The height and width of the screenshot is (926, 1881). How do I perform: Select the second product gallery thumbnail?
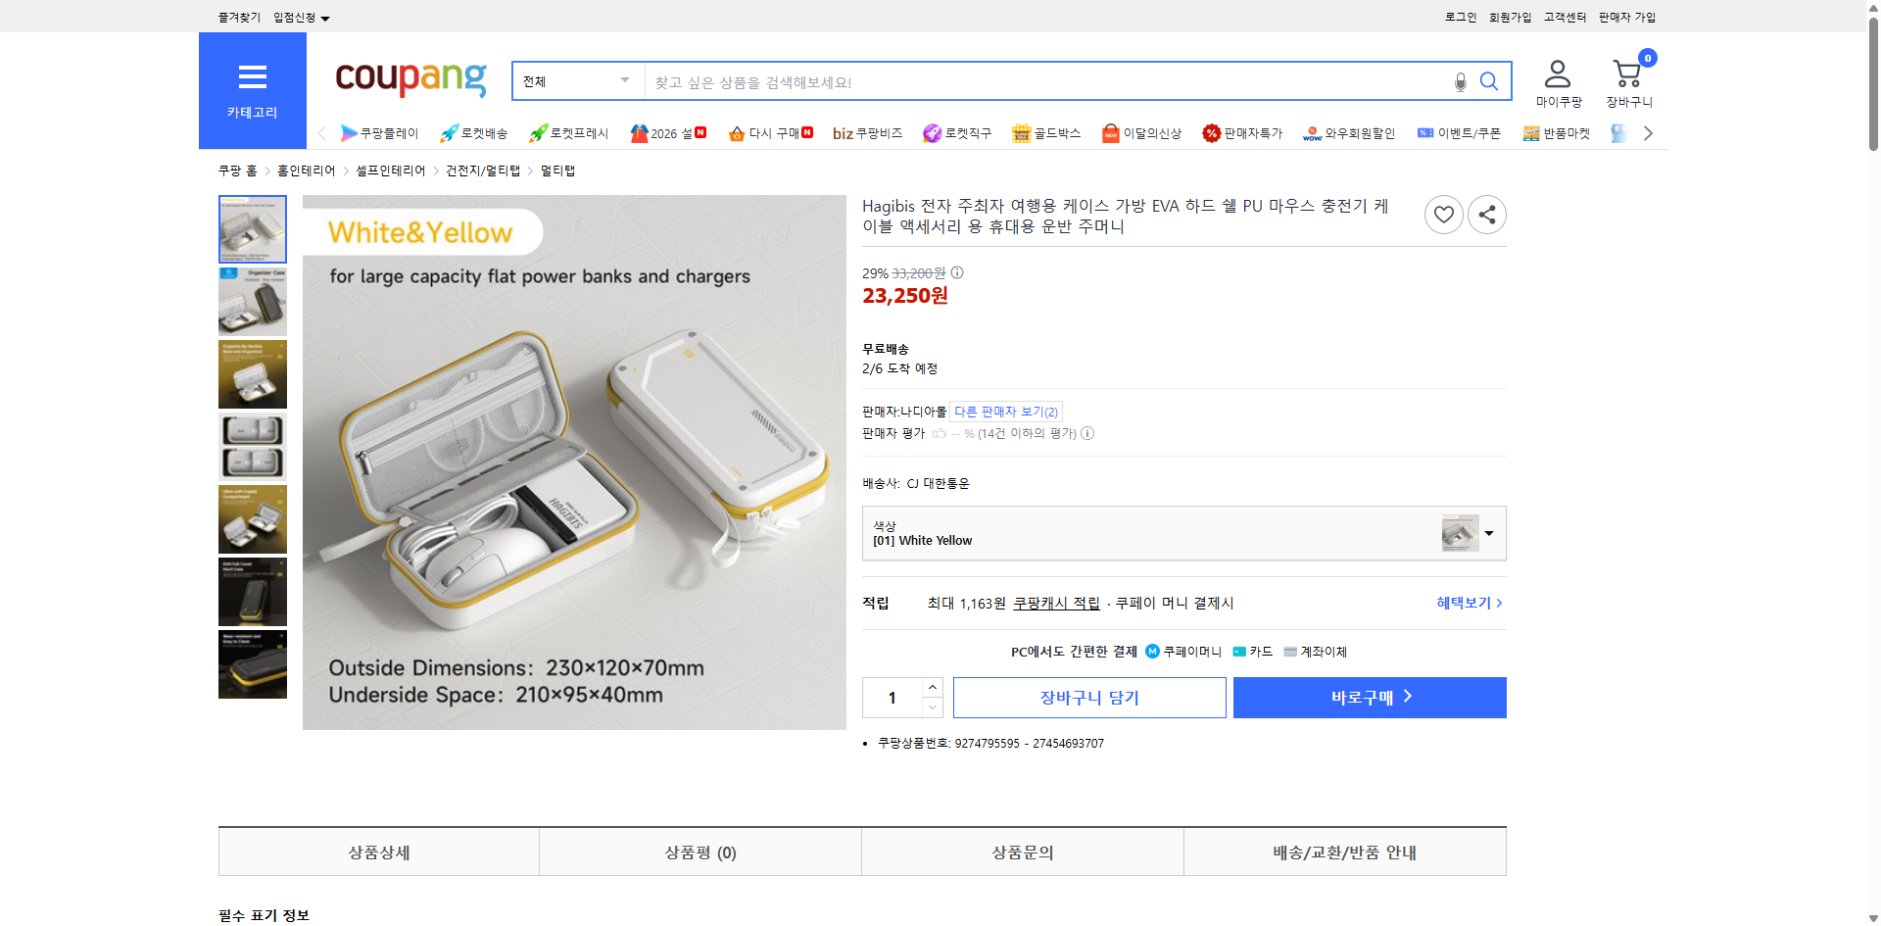[252, 302]
